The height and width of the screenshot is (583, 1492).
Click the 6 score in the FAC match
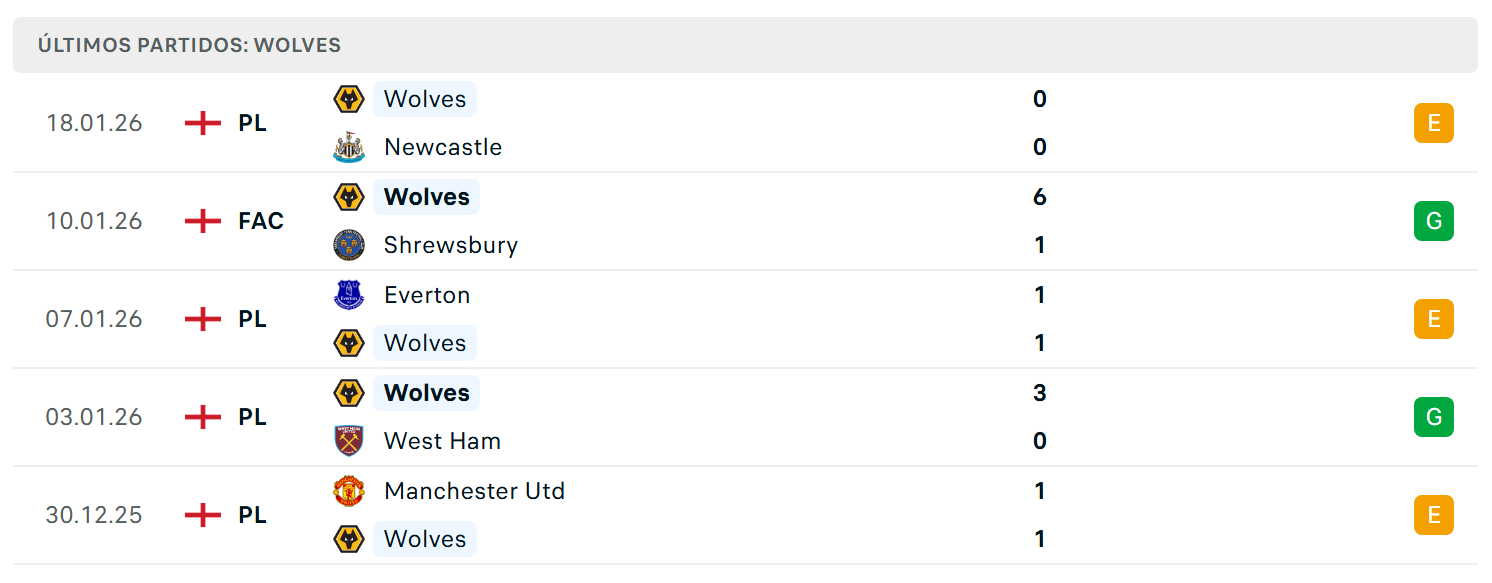pos(1040,197)
